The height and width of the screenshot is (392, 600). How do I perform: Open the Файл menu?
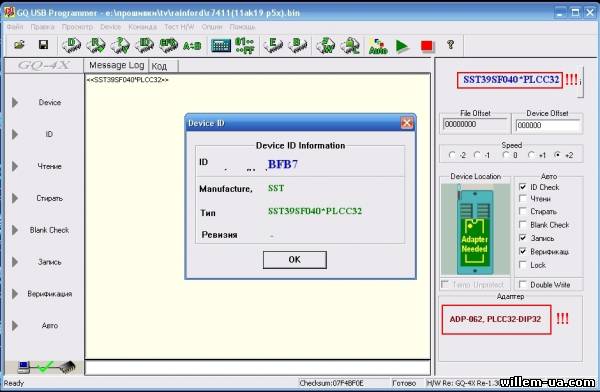(15, 27)
